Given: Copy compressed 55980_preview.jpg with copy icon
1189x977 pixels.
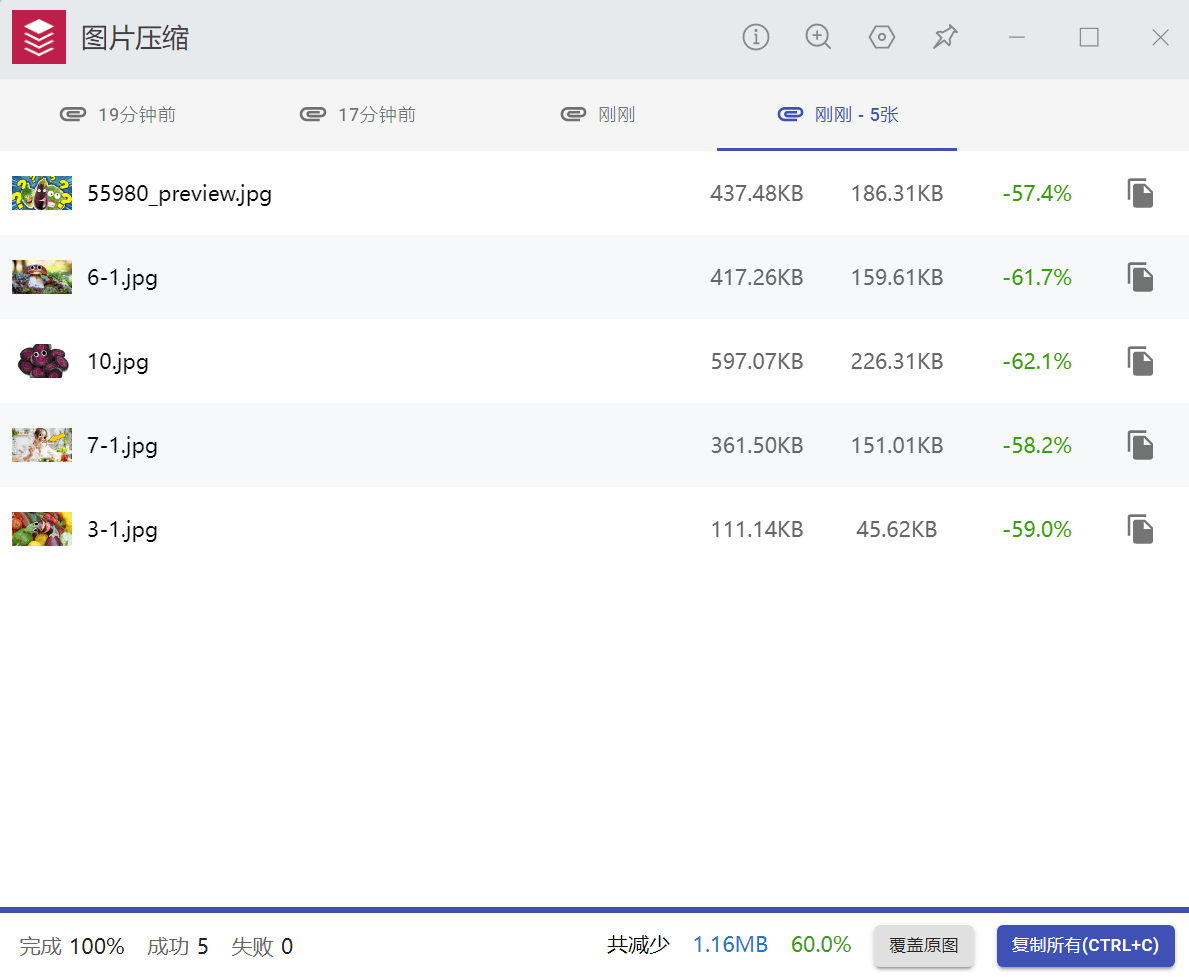Looking at the screenshot, I should click(x=1140, y=193).
